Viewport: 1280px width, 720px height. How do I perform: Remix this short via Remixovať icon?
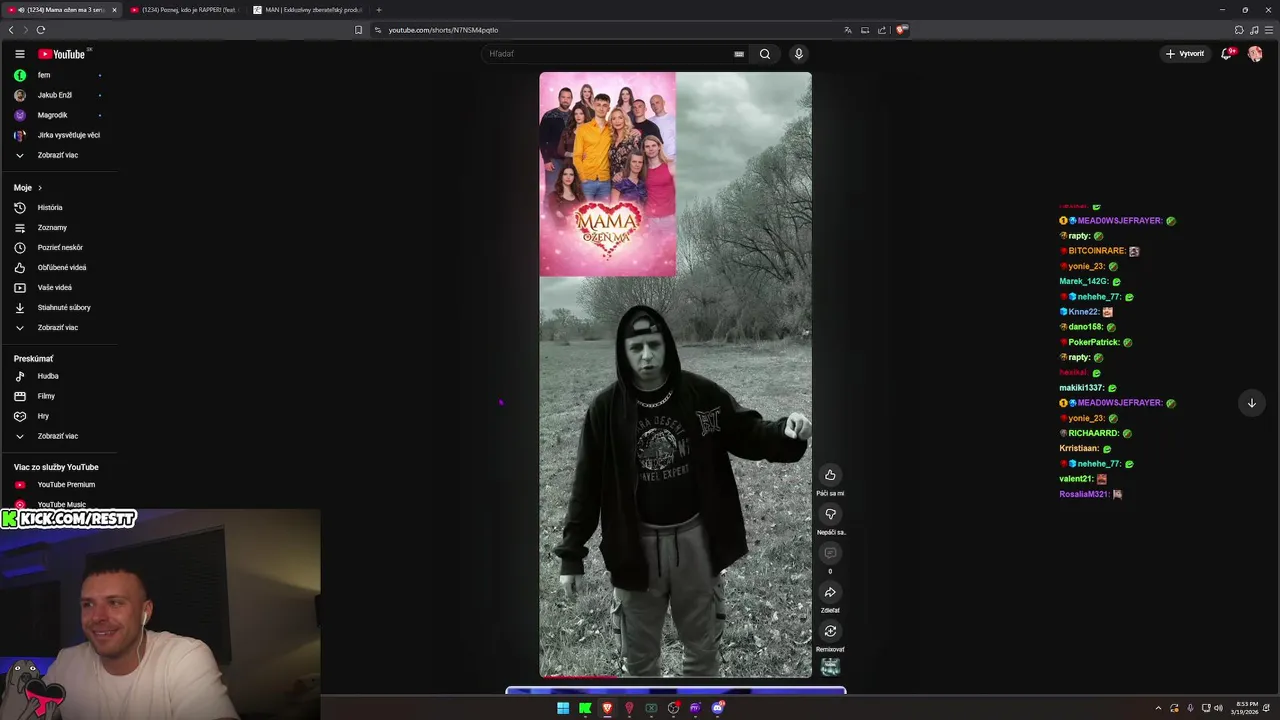tap(830, 631)
